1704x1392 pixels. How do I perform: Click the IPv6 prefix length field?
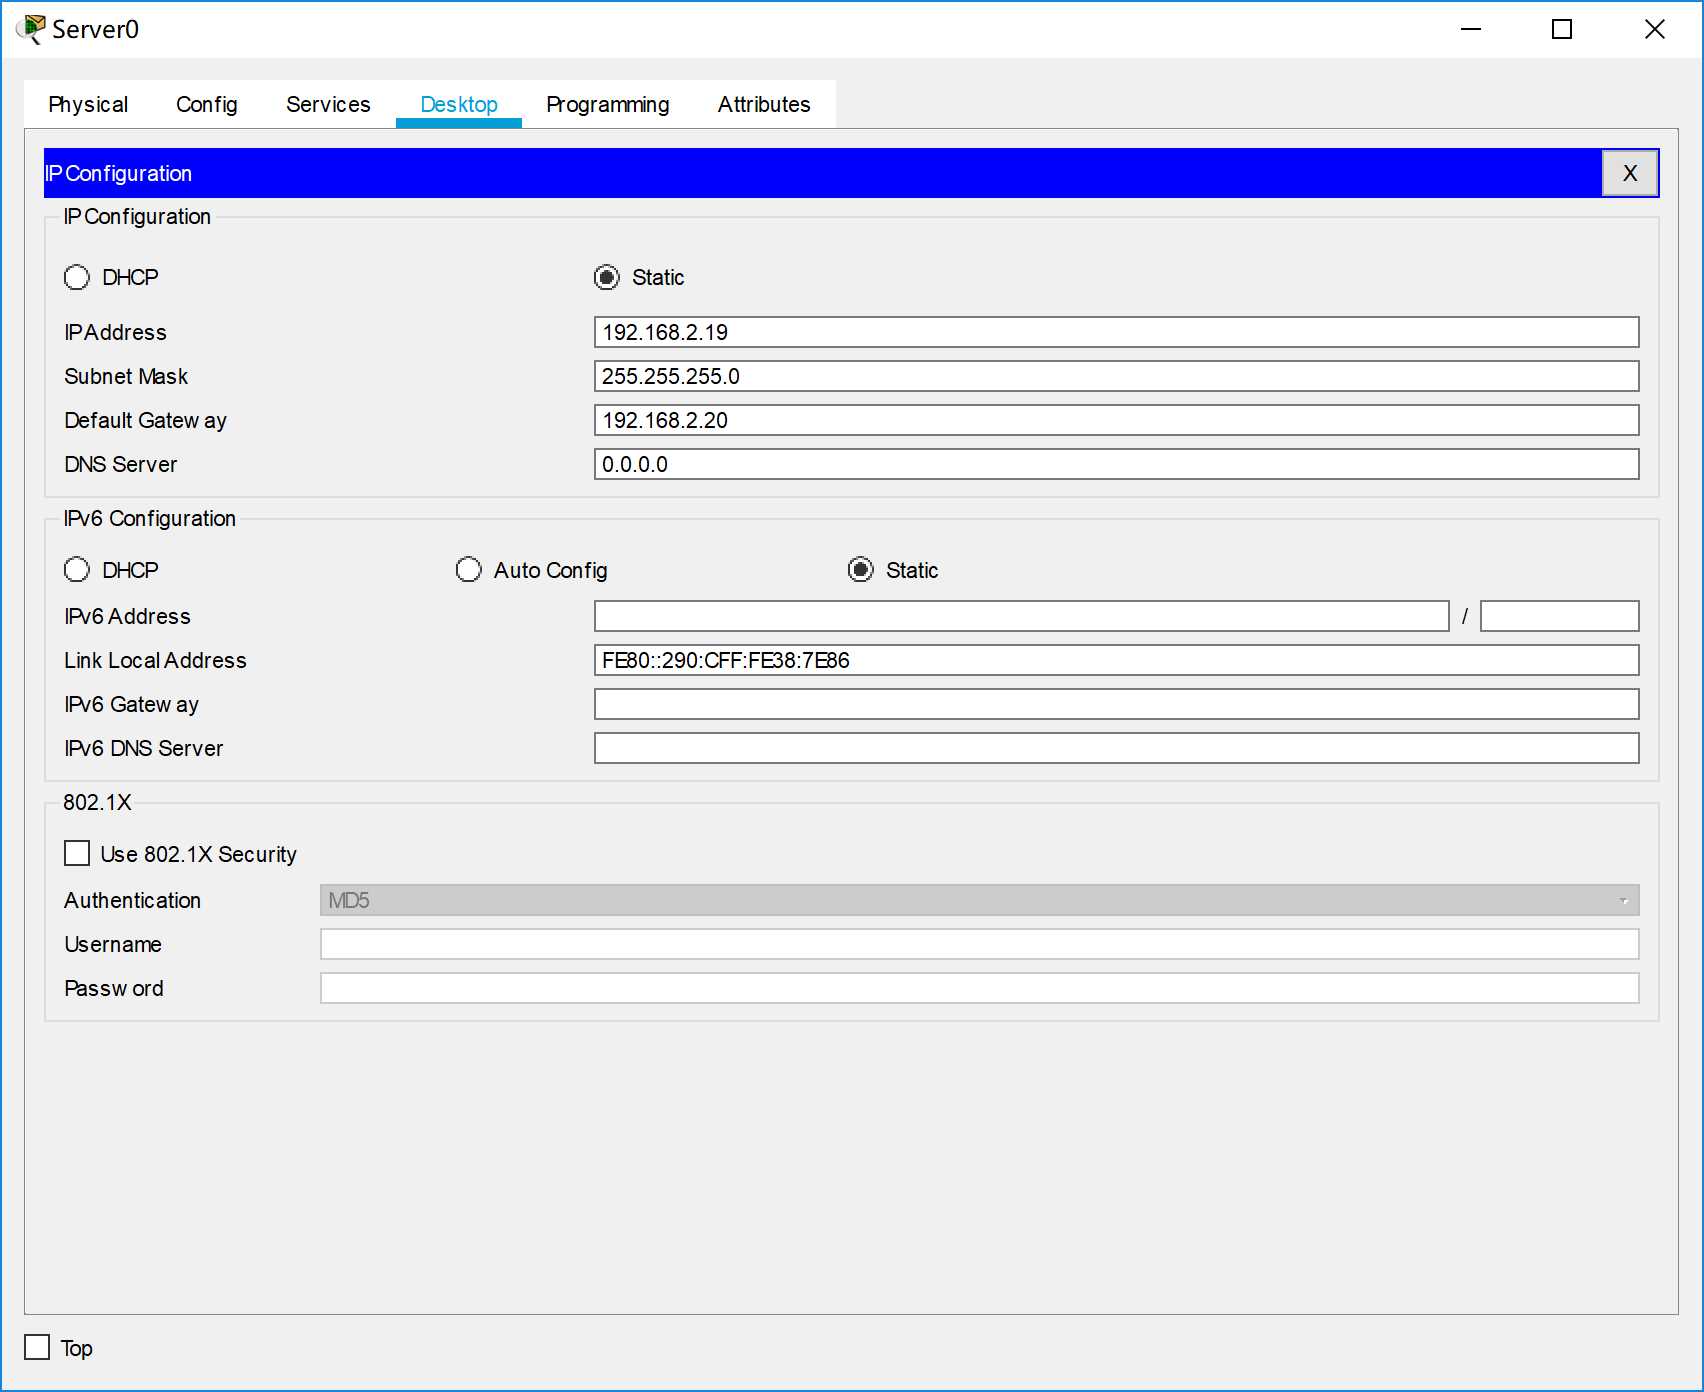coord(1560,616)
